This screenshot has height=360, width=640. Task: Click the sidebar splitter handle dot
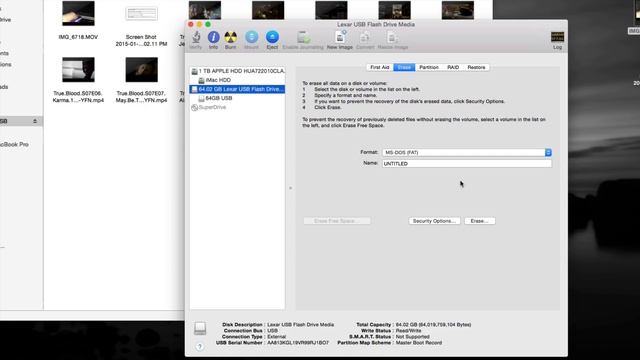pyautogui.click(x=290, y=188)
